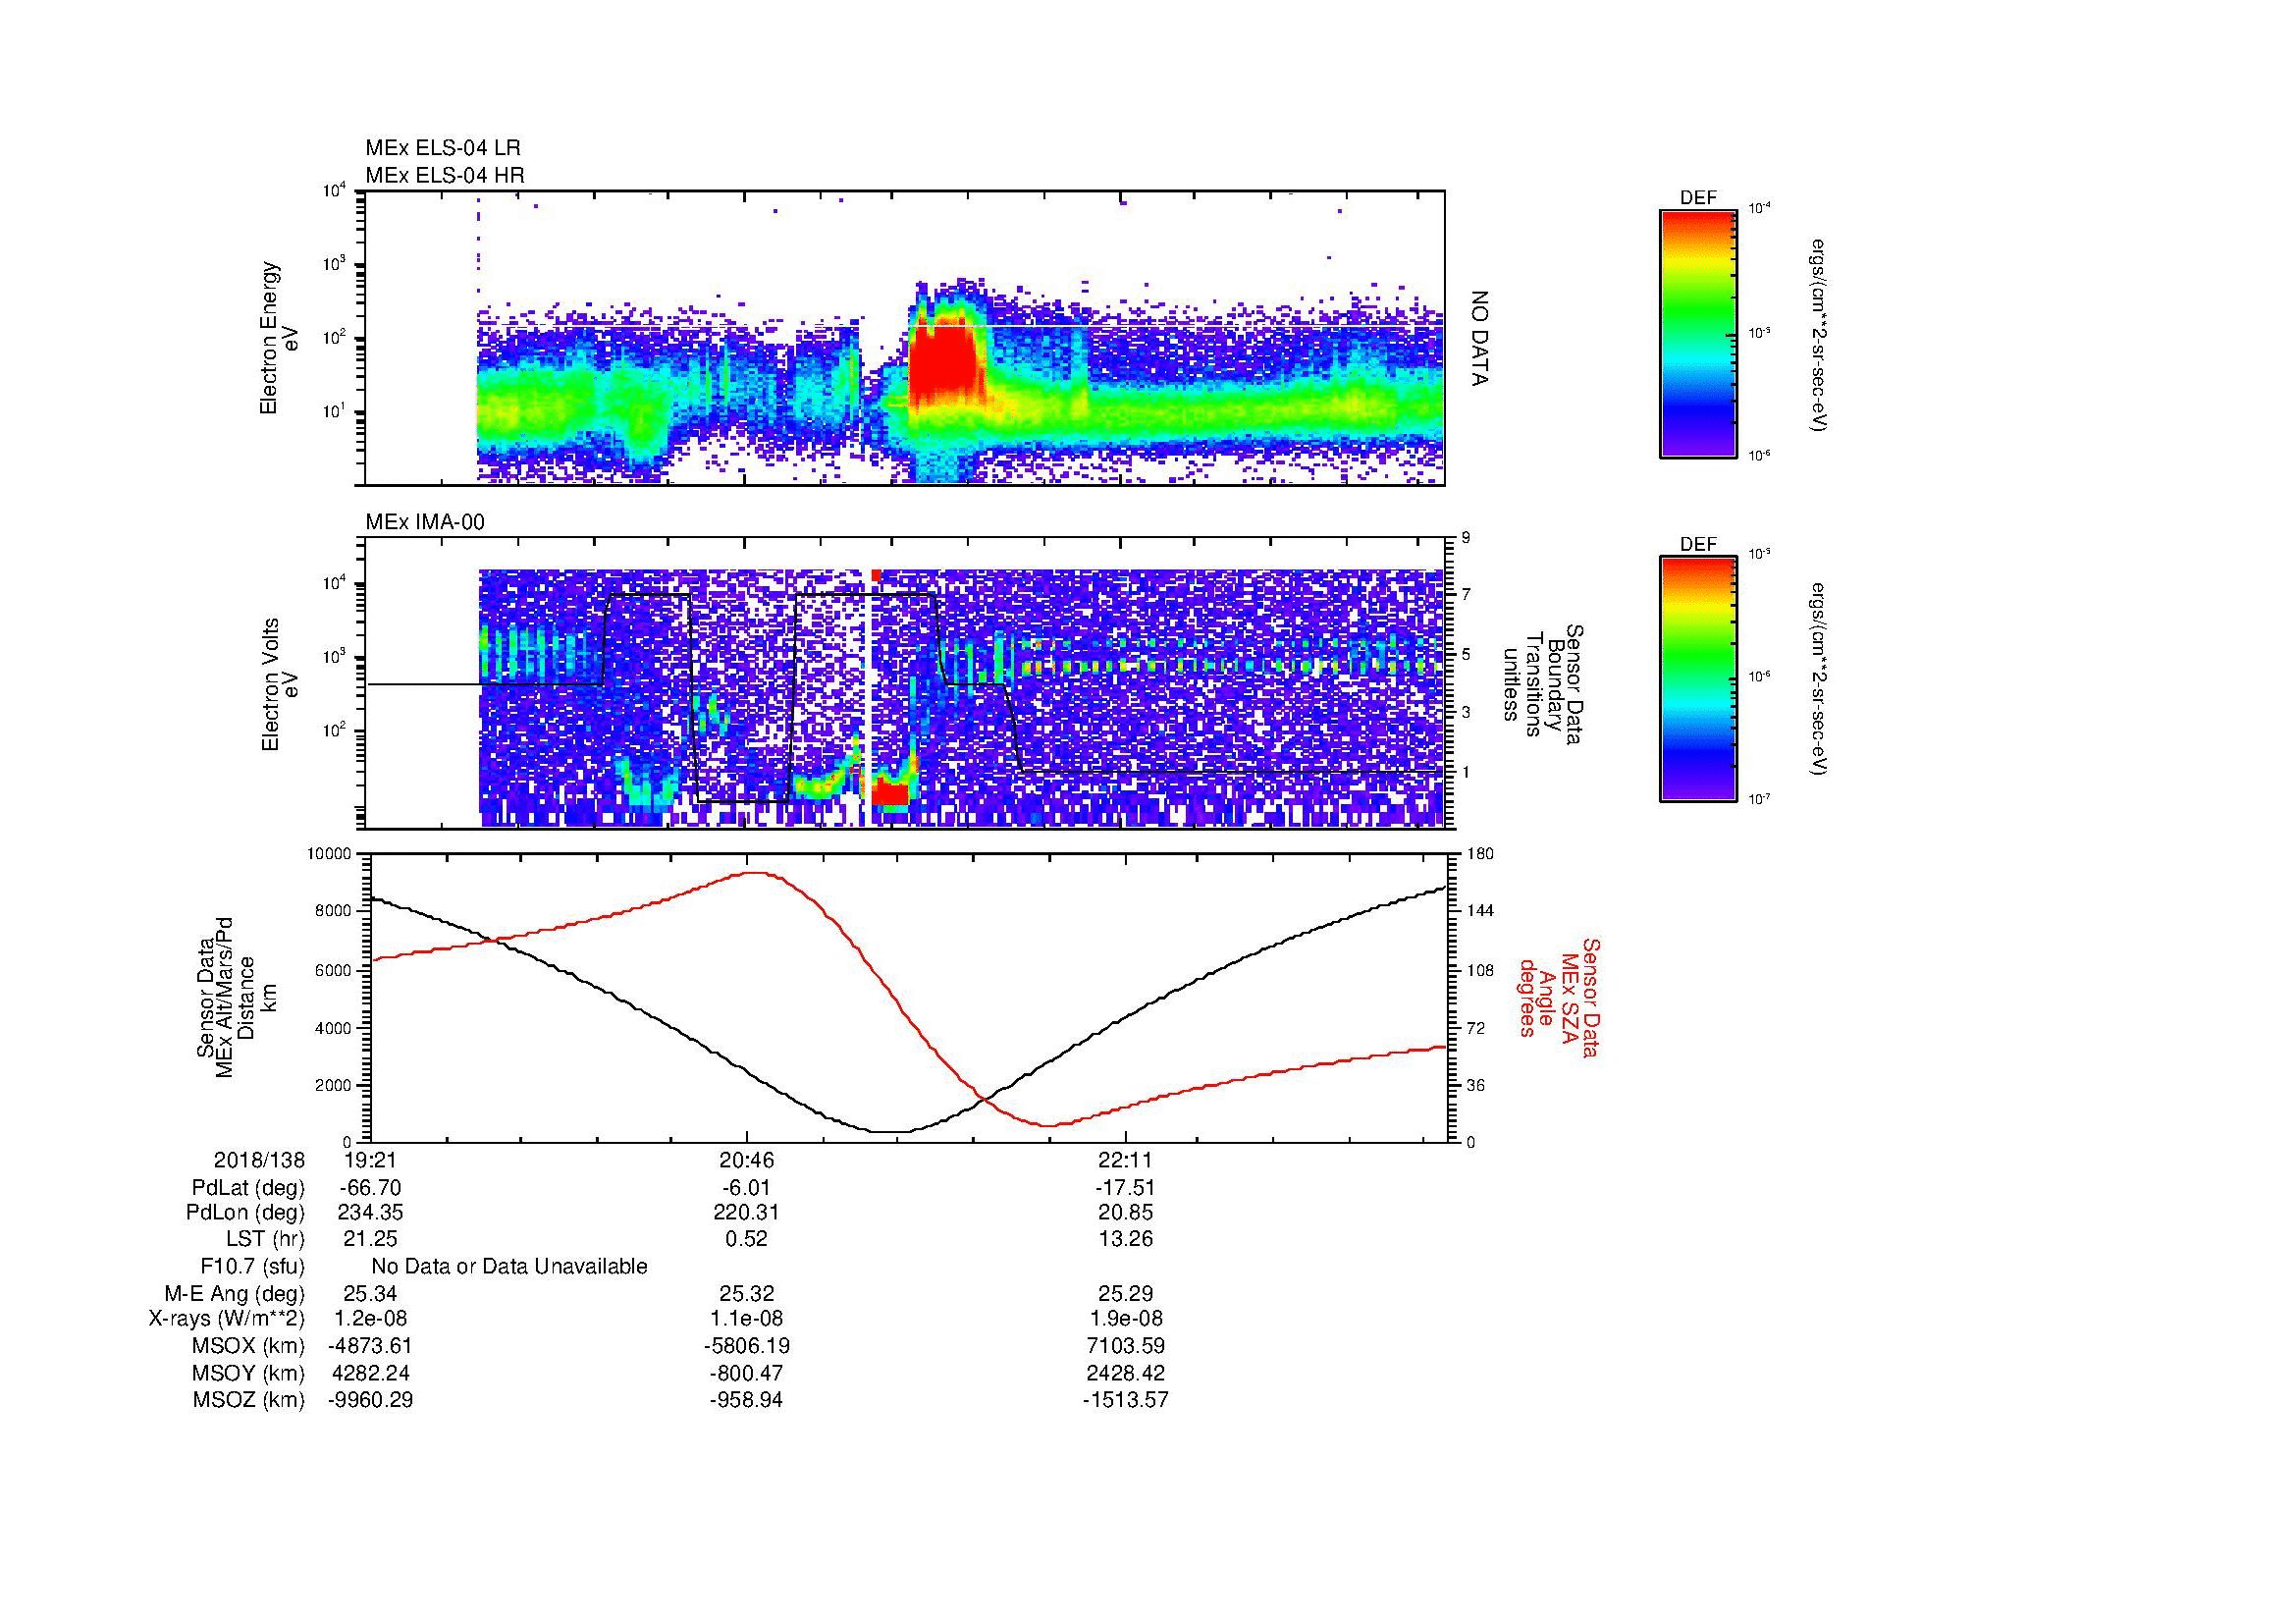Screen dimensions: 2296x1623
Task: Click the peak of the red SZA curve
Action: (x=757, y=872)
